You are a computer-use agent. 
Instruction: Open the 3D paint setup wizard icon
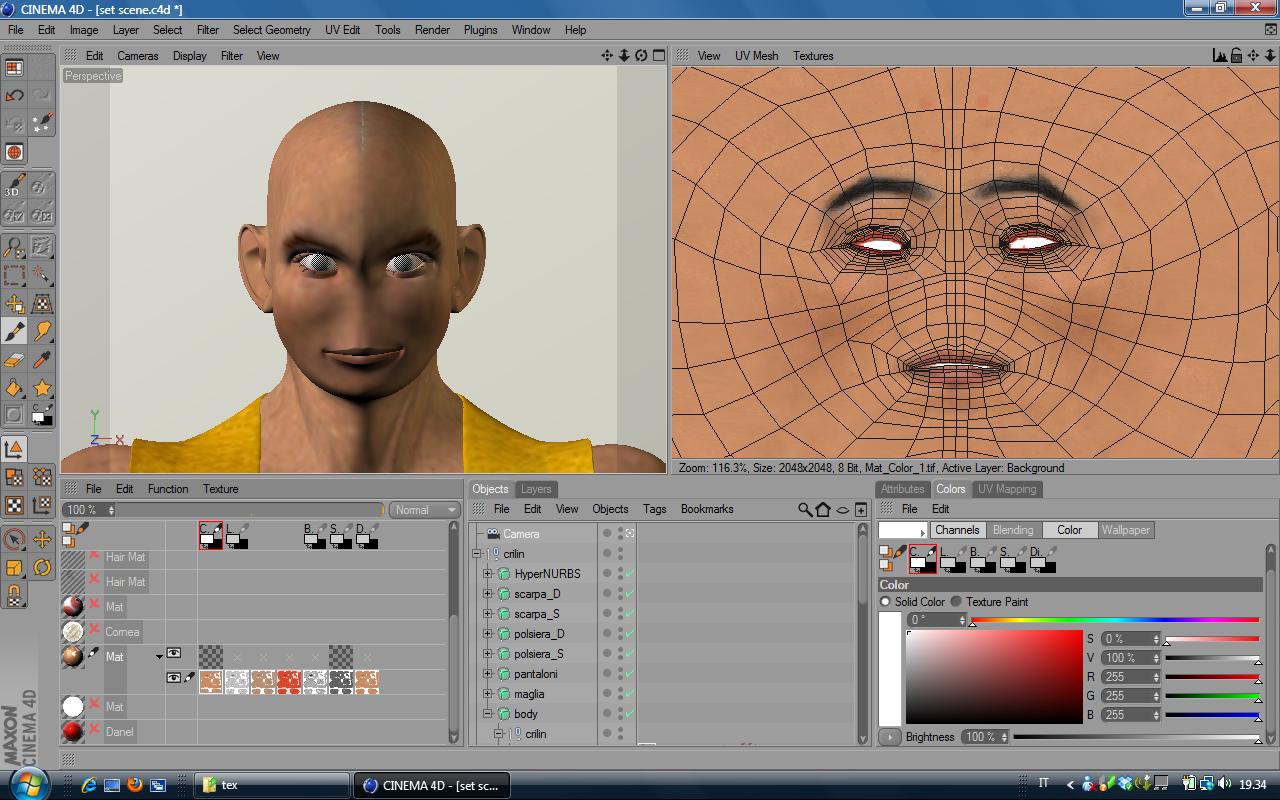tap(14, 186)
